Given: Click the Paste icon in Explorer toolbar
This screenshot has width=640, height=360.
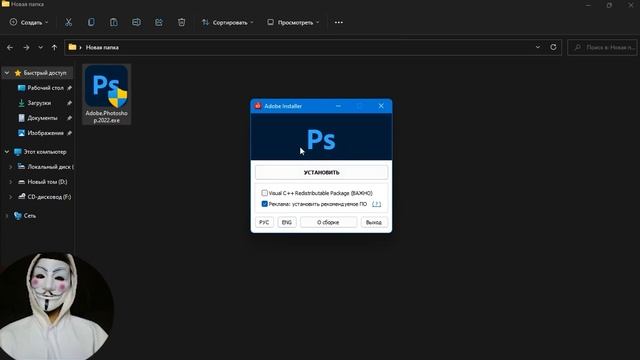Looking at the screenshot, I should [x=113, y=22].
